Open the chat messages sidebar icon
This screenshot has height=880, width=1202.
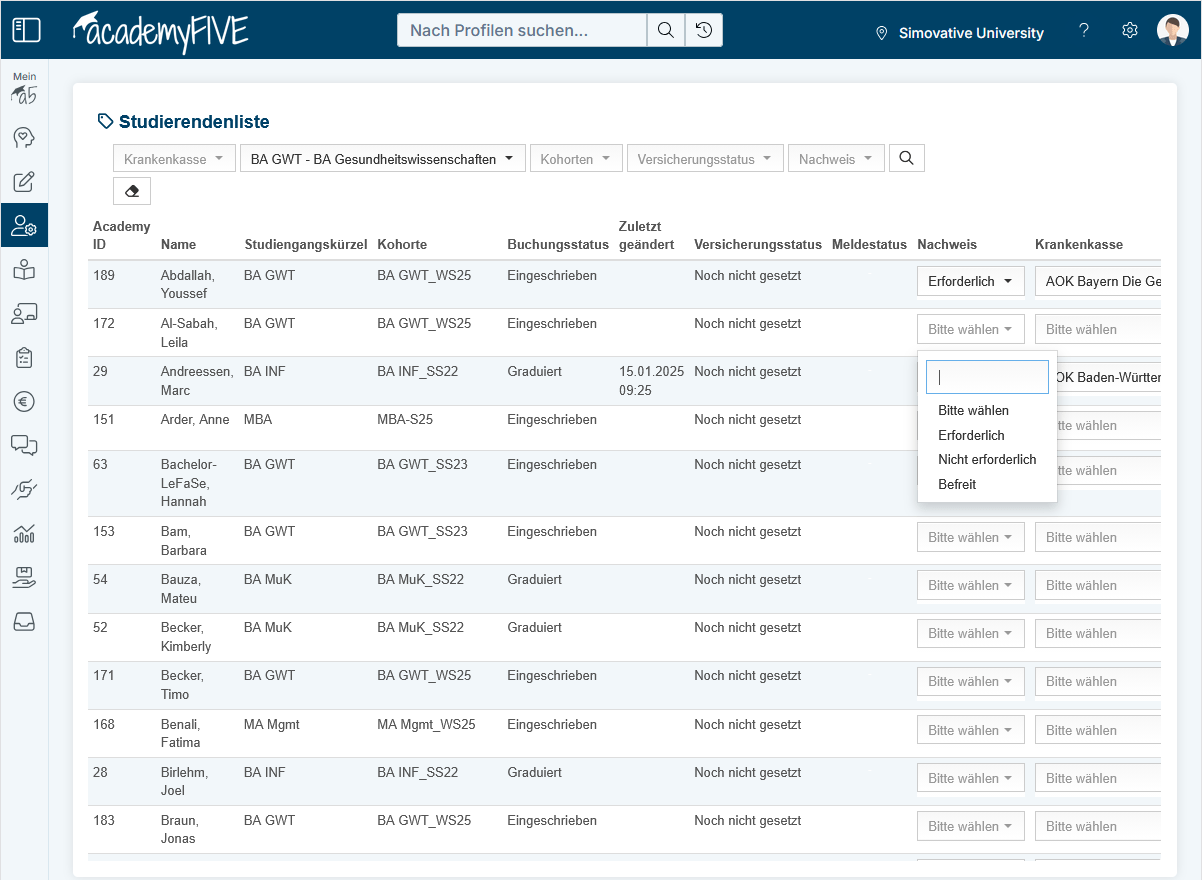tap(24, 445)
